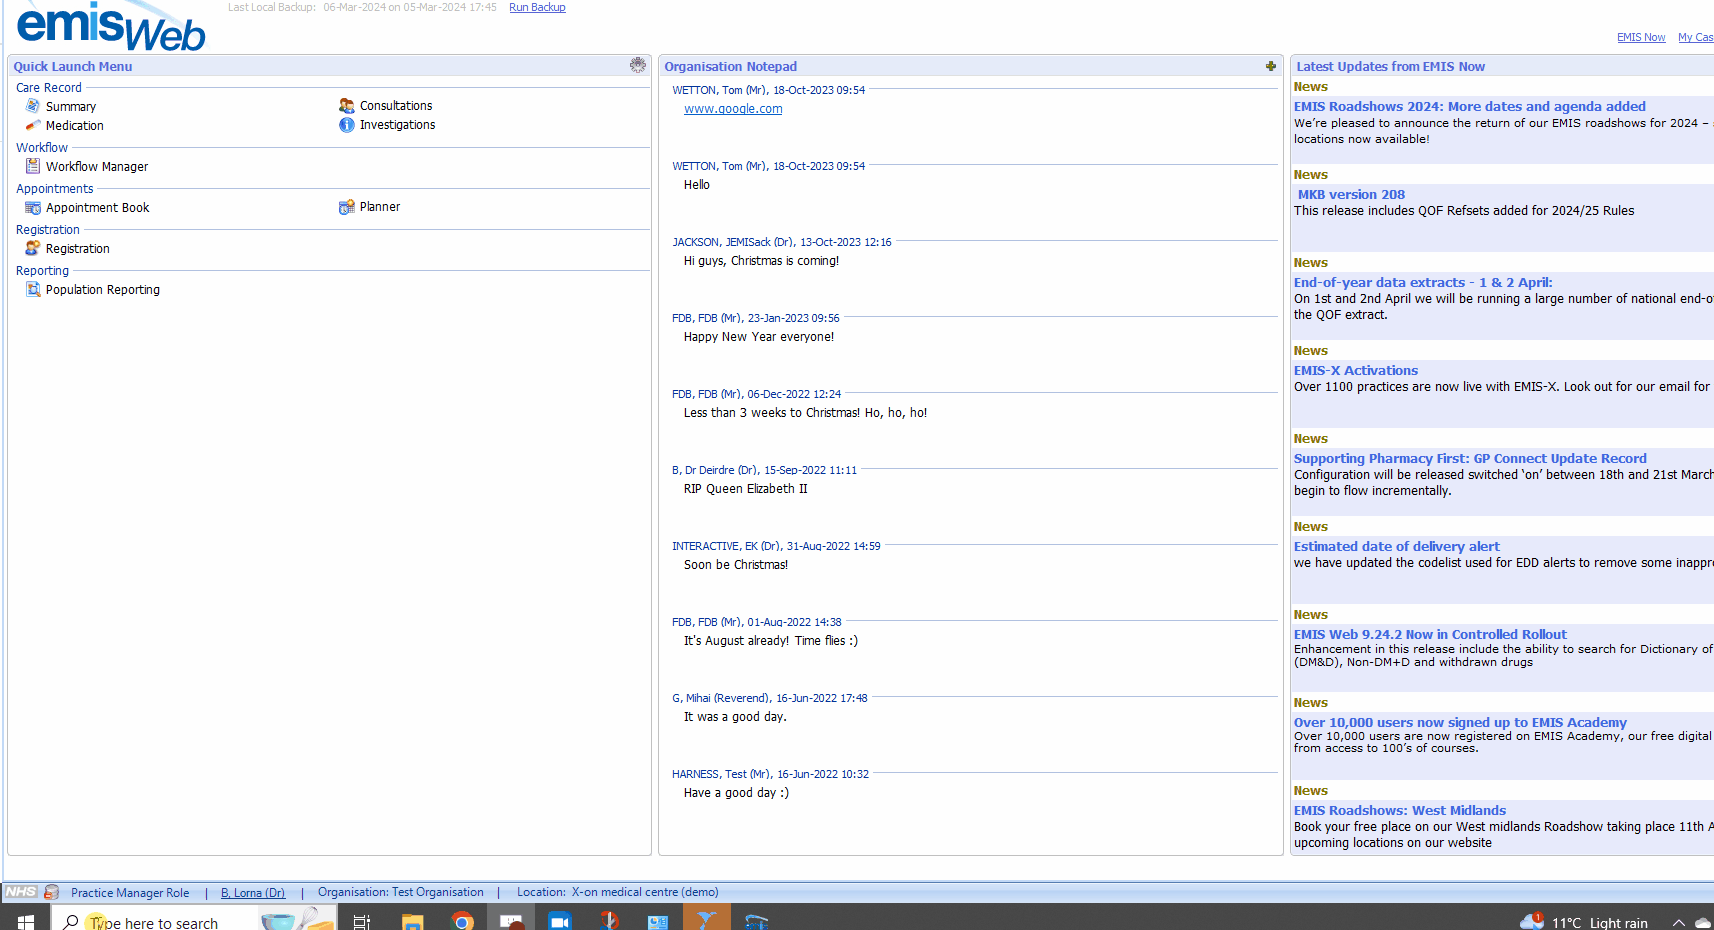
Task: Open the MKB version 208 news item
Action: point(1351,194)
